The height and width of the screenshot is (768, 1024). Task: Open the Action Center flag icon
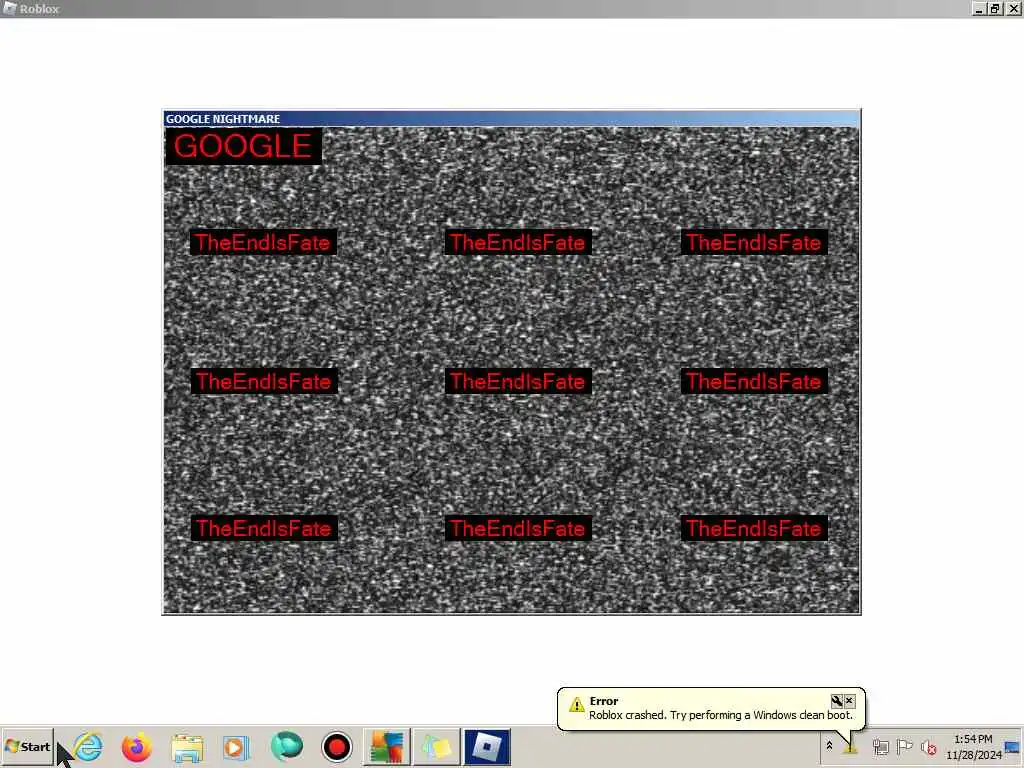click(x=904, y=746)
